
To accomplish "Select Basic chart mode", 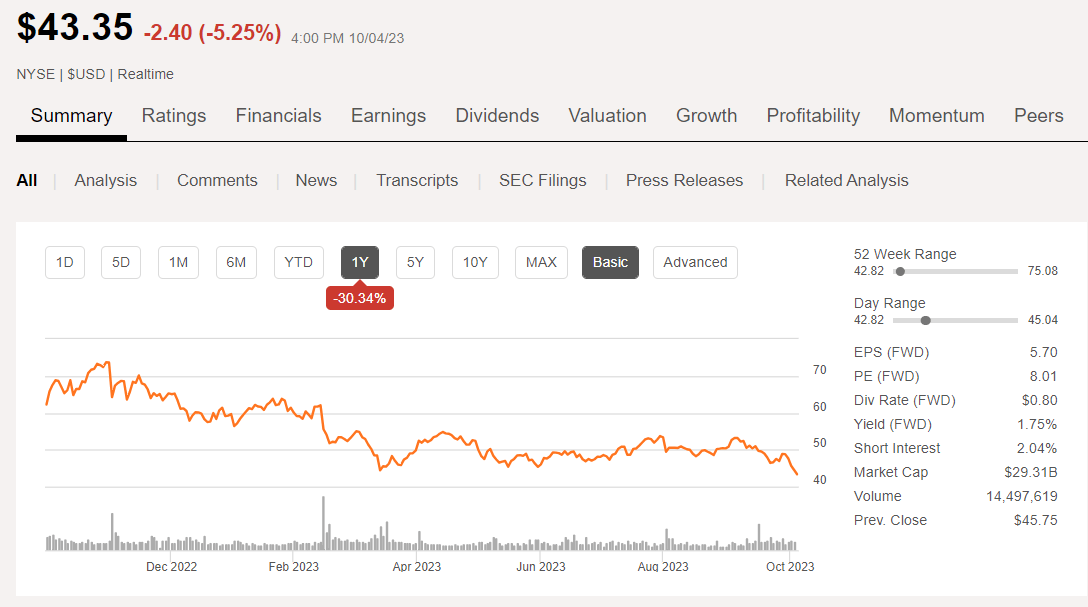I will coord(610,262).
